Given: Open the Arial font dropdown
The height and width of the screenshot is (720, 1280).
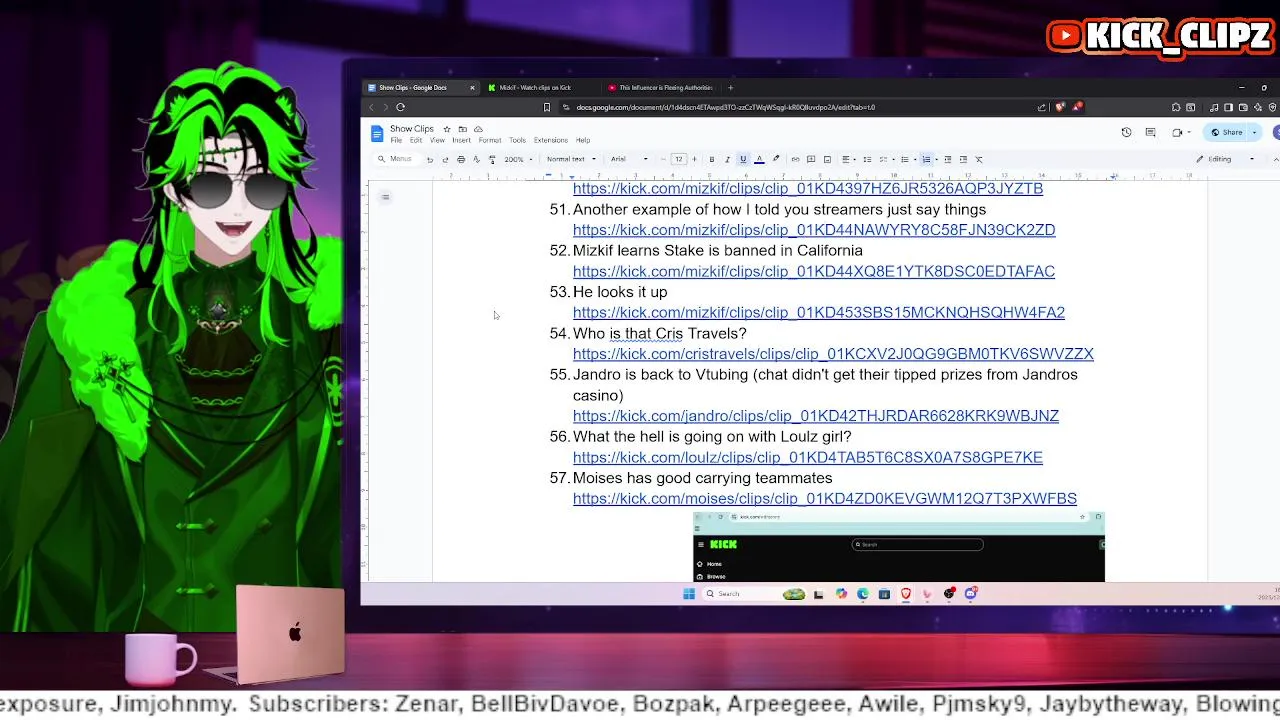Looking at the screenshot, I should (629, 159).
